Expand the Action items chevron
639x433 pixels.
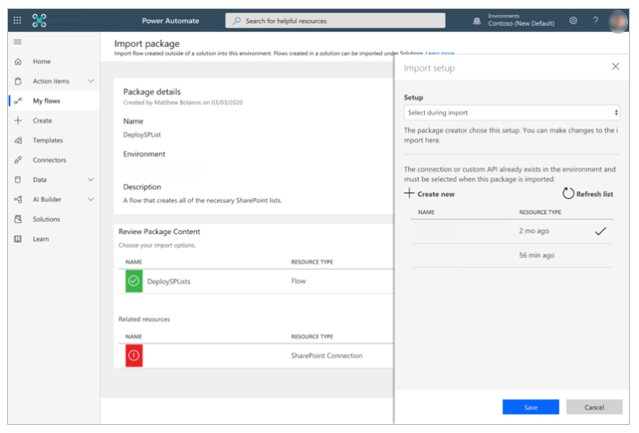(x=91, y=81)
